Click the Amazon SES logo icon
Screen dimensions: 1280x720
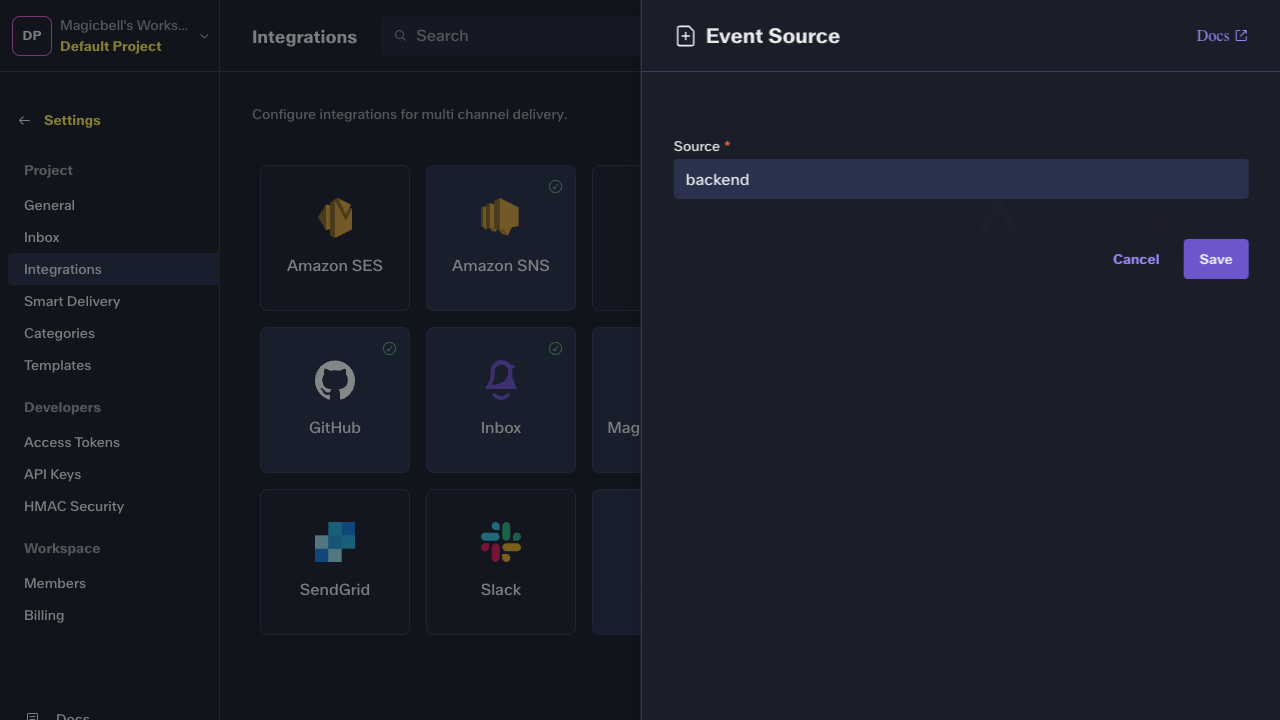[x=335, y=217]
